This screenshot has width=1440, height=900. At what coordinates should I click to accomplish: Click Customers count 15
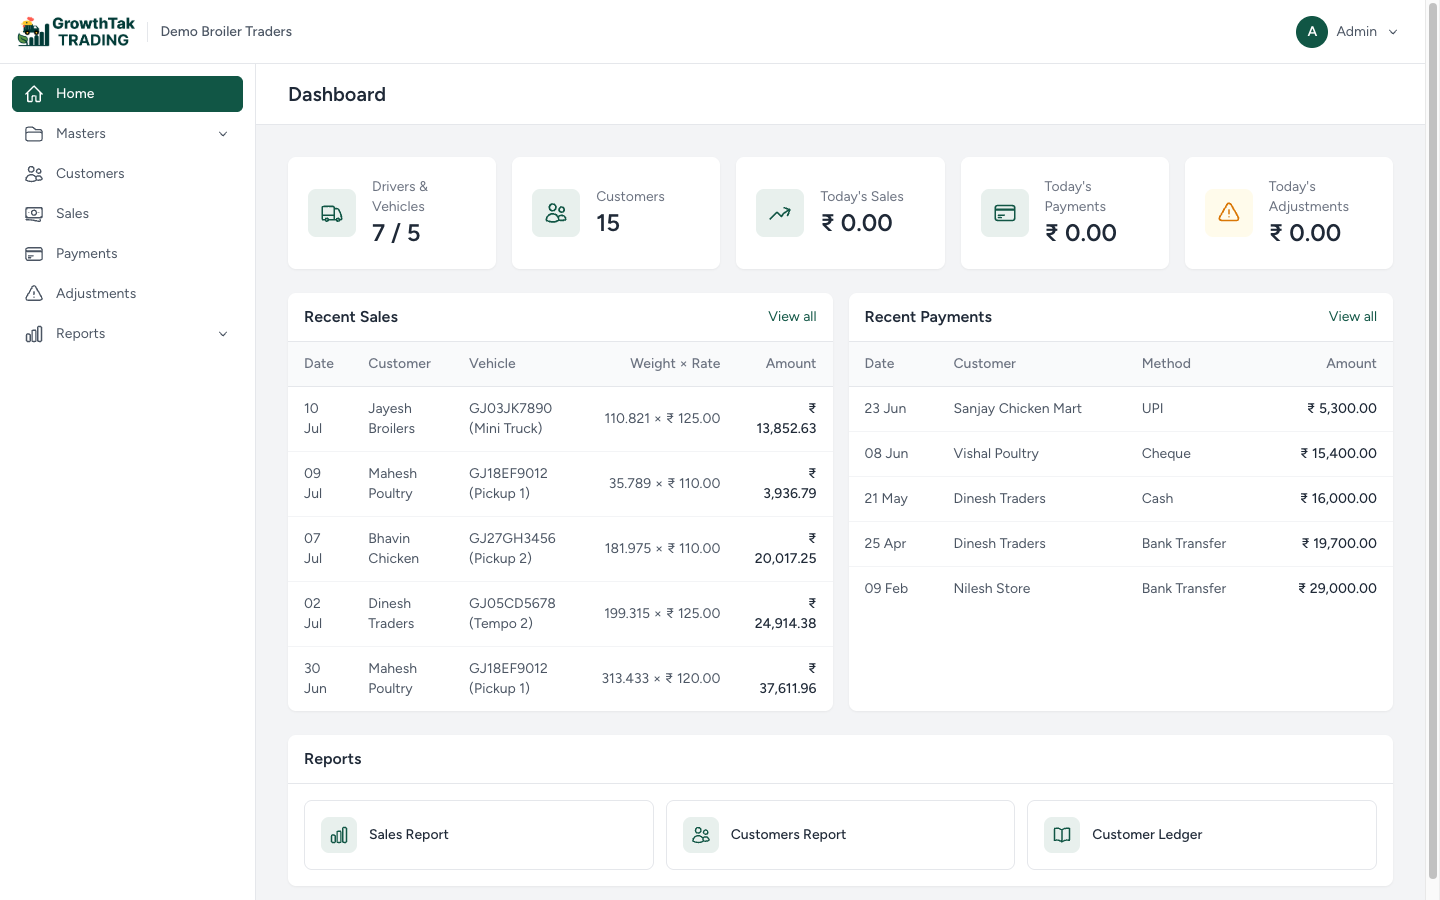(608, 223)
